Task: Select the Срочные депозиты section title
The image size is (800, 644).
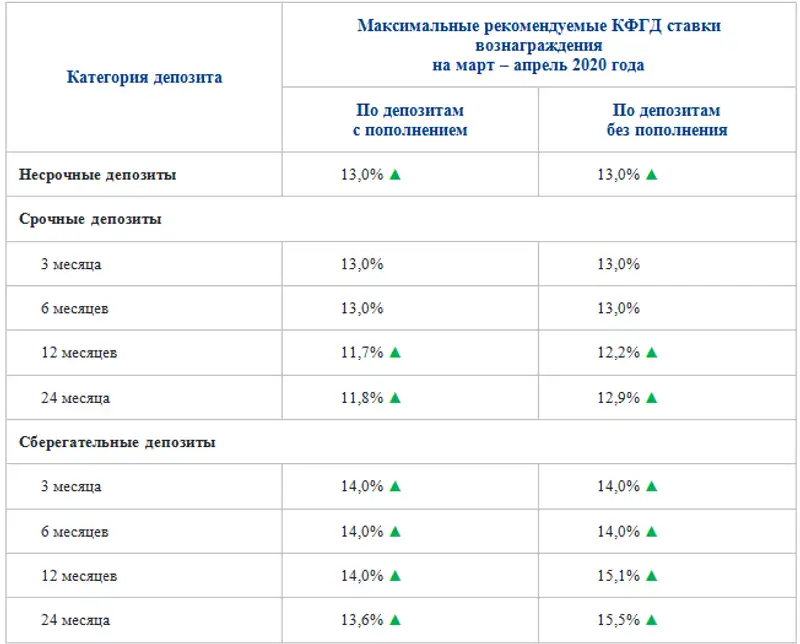Action: (x=91, y=219)
